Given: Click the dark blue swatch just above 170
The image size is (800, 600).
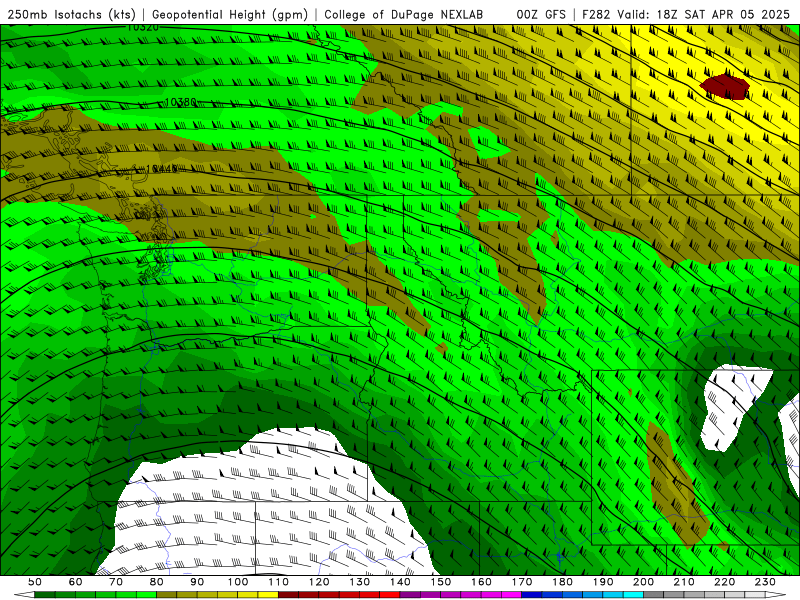Looking at the screenshot, I should point(532,595).
